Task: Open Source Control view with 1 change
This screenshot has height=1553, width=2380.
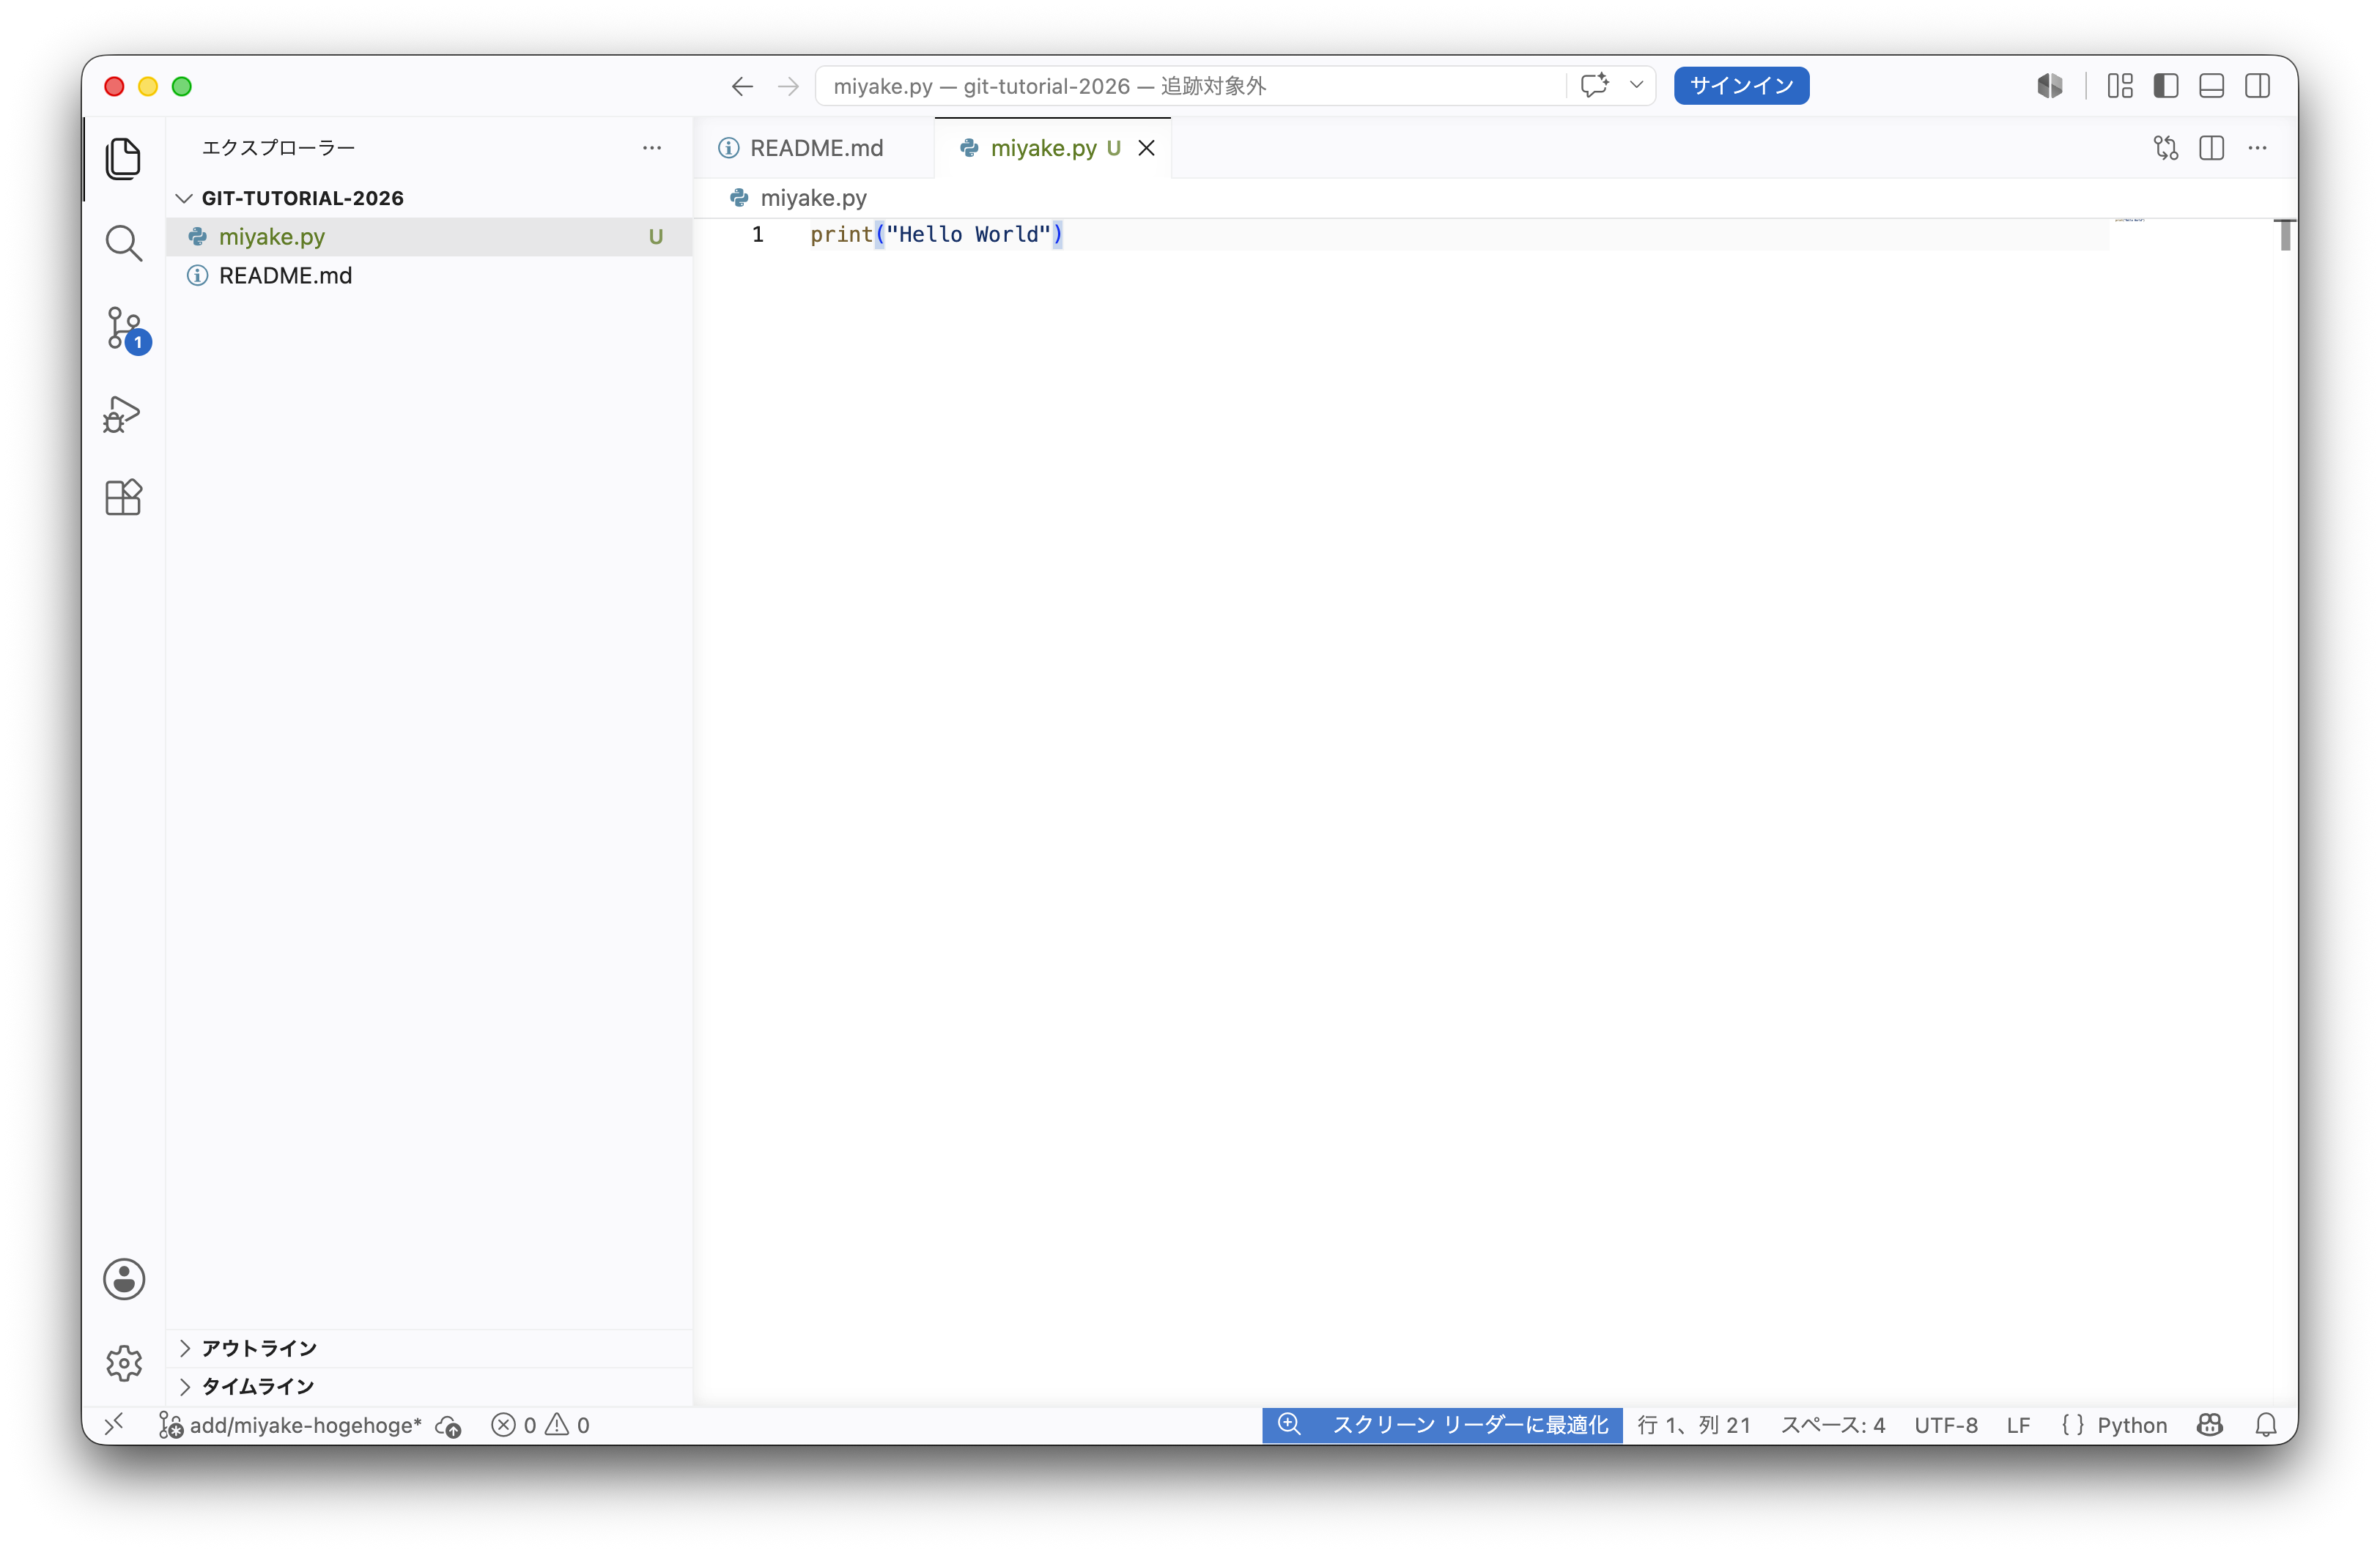Action: [x=125, y=329]
